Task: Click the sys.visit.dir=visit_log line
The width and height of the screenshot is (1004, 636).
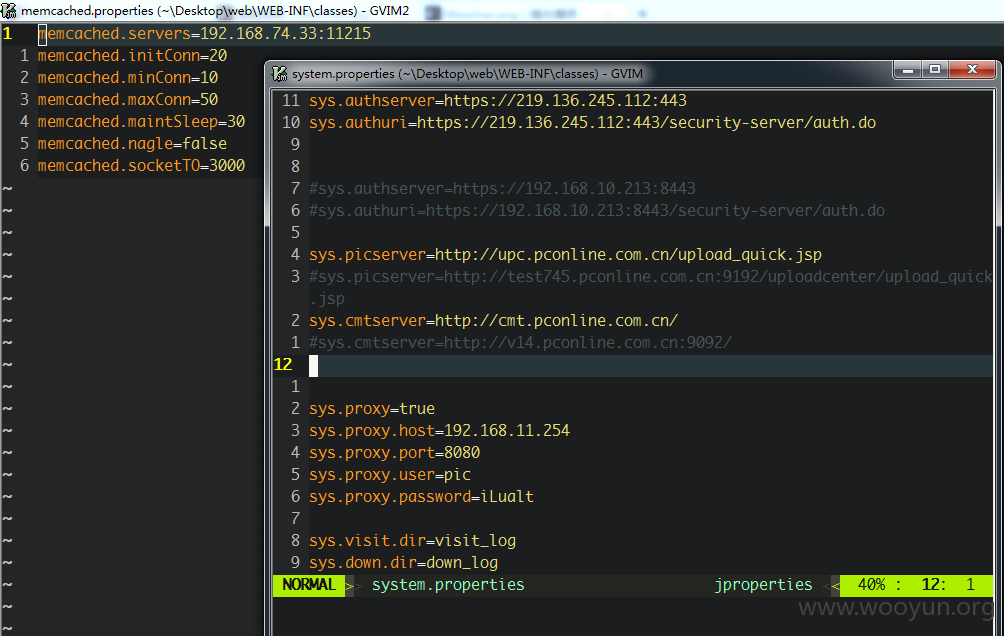Action: tap(412, 541)
